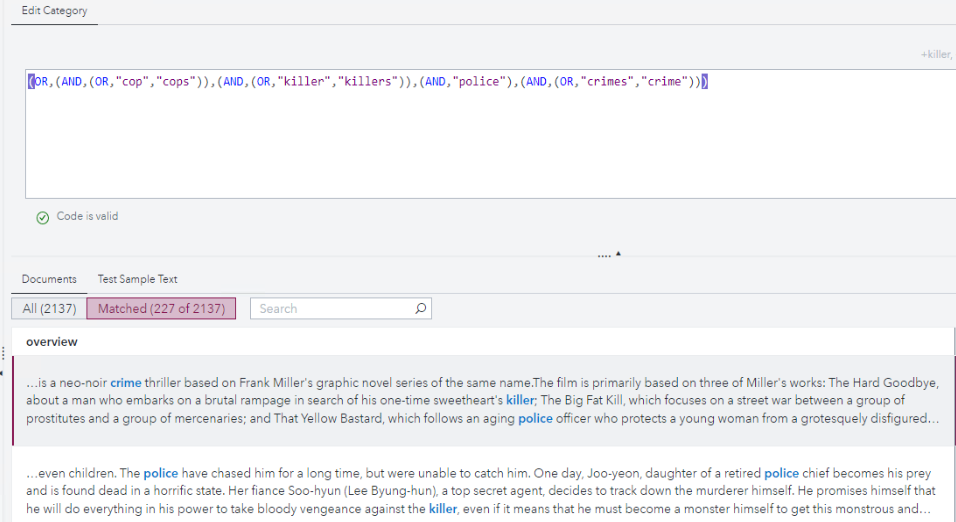Viewport: 956px width, 522px height.
Task: Click the highlighted word 'crime' in first document
Action: [126, 383]
